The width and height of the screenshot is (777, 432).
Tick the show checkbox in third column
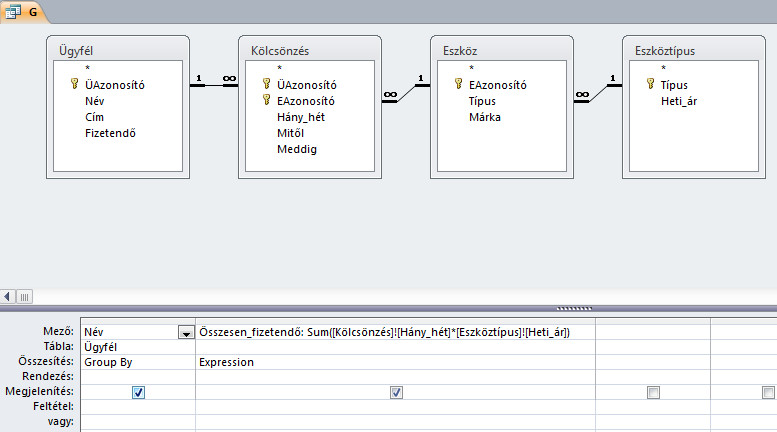652,393
